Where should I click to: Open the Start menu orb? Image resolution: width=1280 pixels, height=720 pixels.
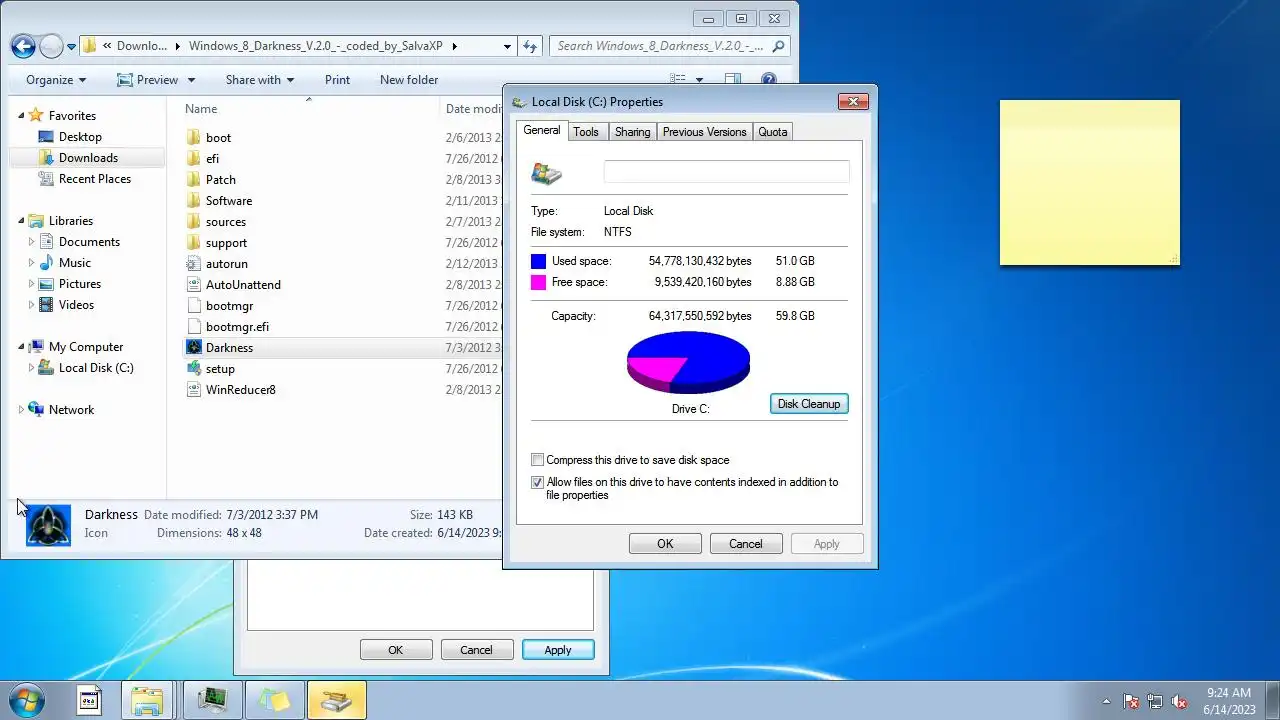[26, 700]
